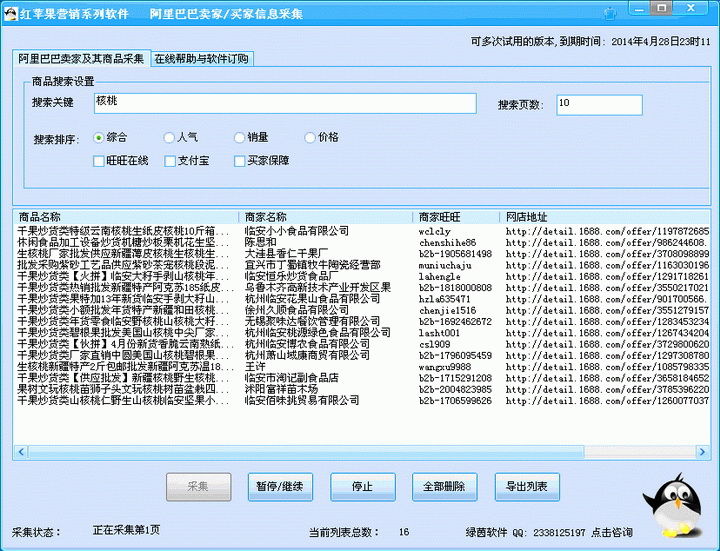
Task: Click the wangwang ID lahengle
Action: (x=439, y=276)
